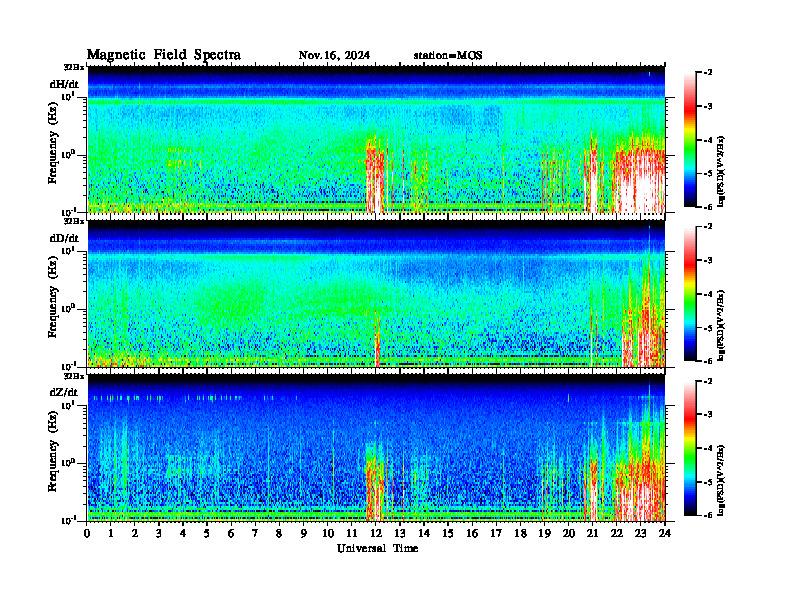Click hour 9 on the Universal Time axis

pyautogui.click(x=304, y=533)
